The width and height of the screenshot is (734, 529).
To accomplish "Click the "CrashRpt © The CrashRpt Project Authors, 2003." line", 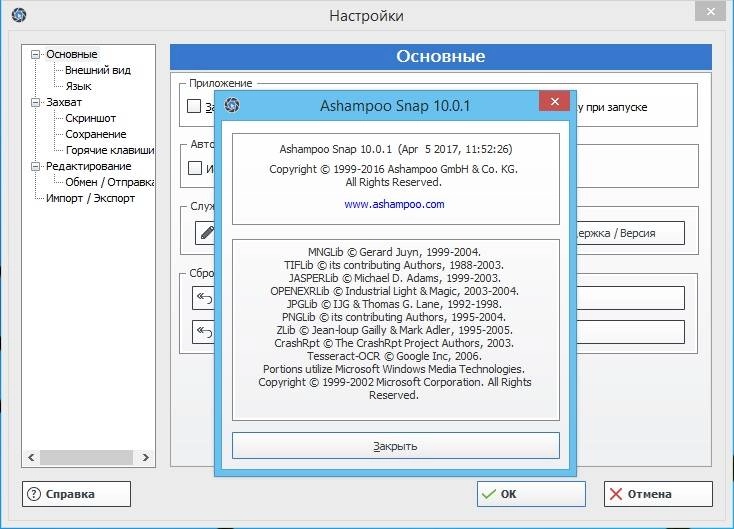I will tap(394, 343).
